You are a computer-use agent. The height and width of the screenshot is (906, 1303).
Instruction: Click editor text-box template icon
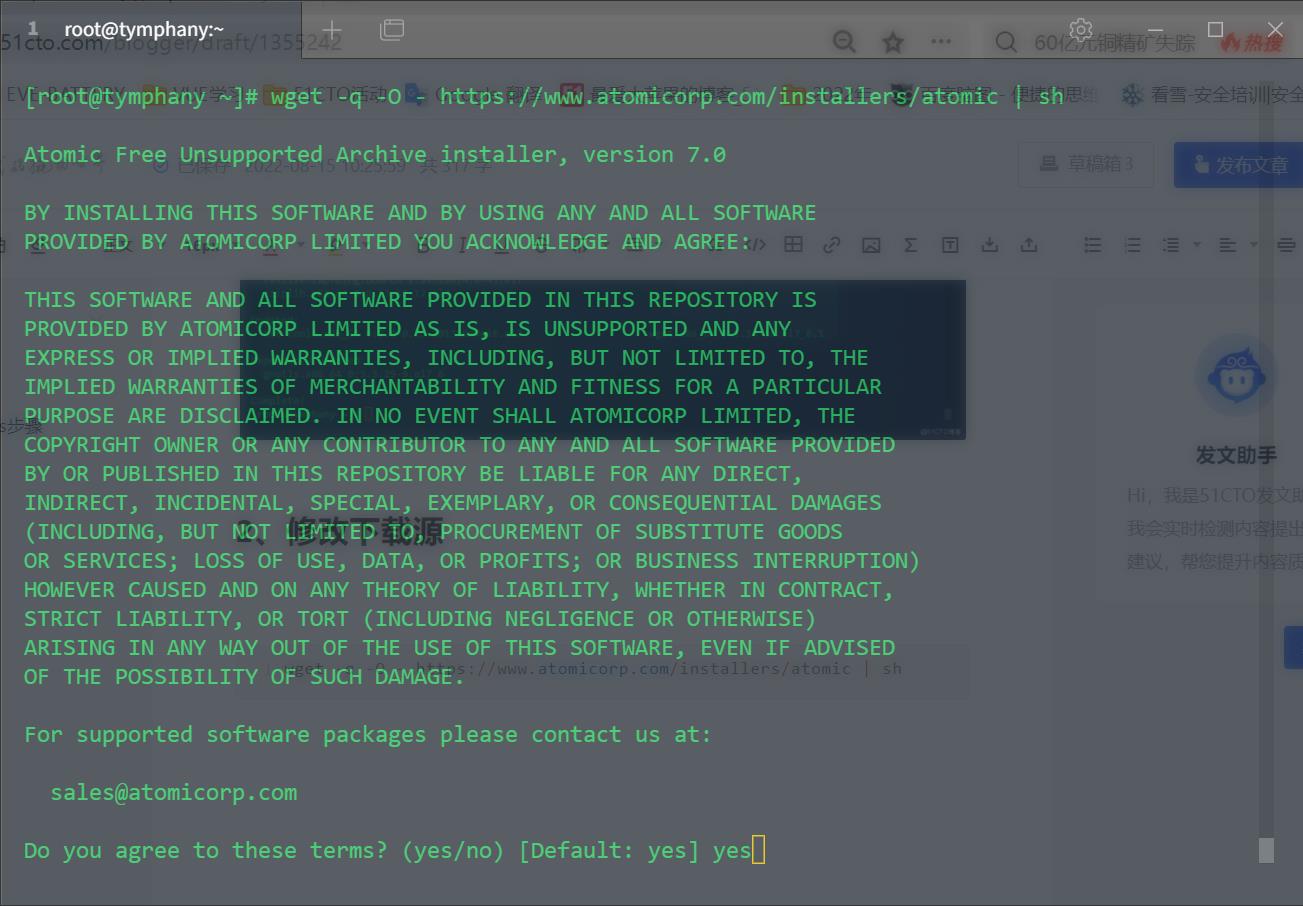(950, 244)
